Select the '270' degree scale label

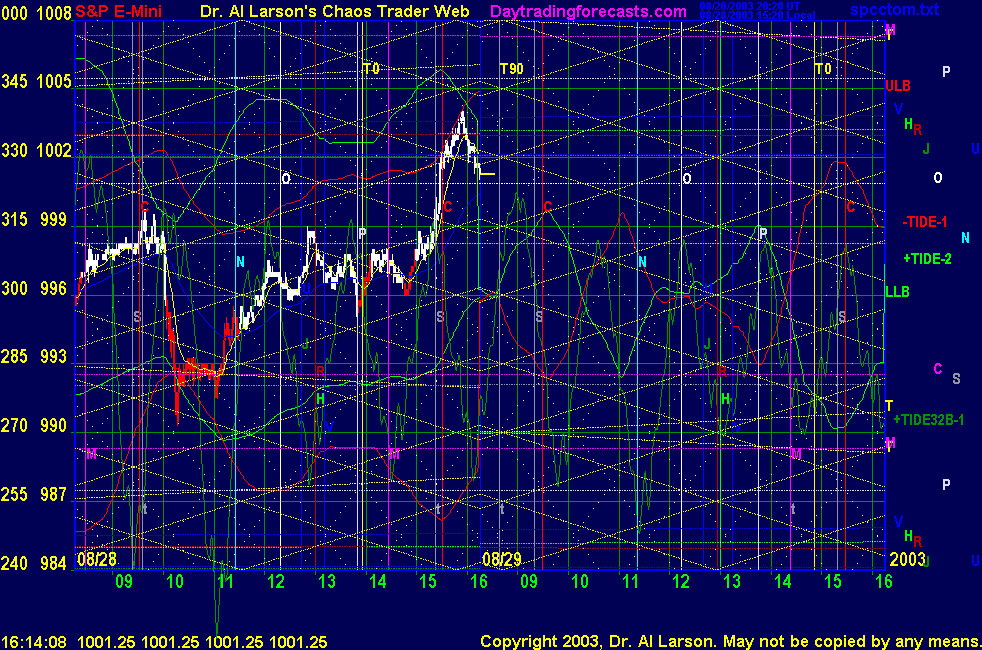tap(14, 425)
